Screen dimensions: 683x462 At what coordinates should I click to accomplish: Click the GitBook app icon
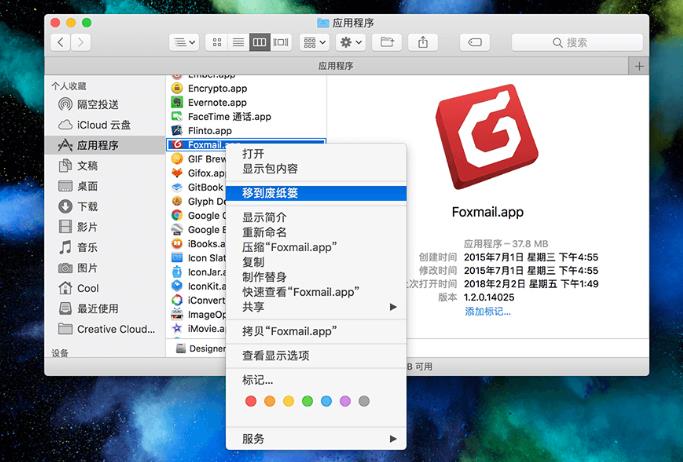pos(177,187)
